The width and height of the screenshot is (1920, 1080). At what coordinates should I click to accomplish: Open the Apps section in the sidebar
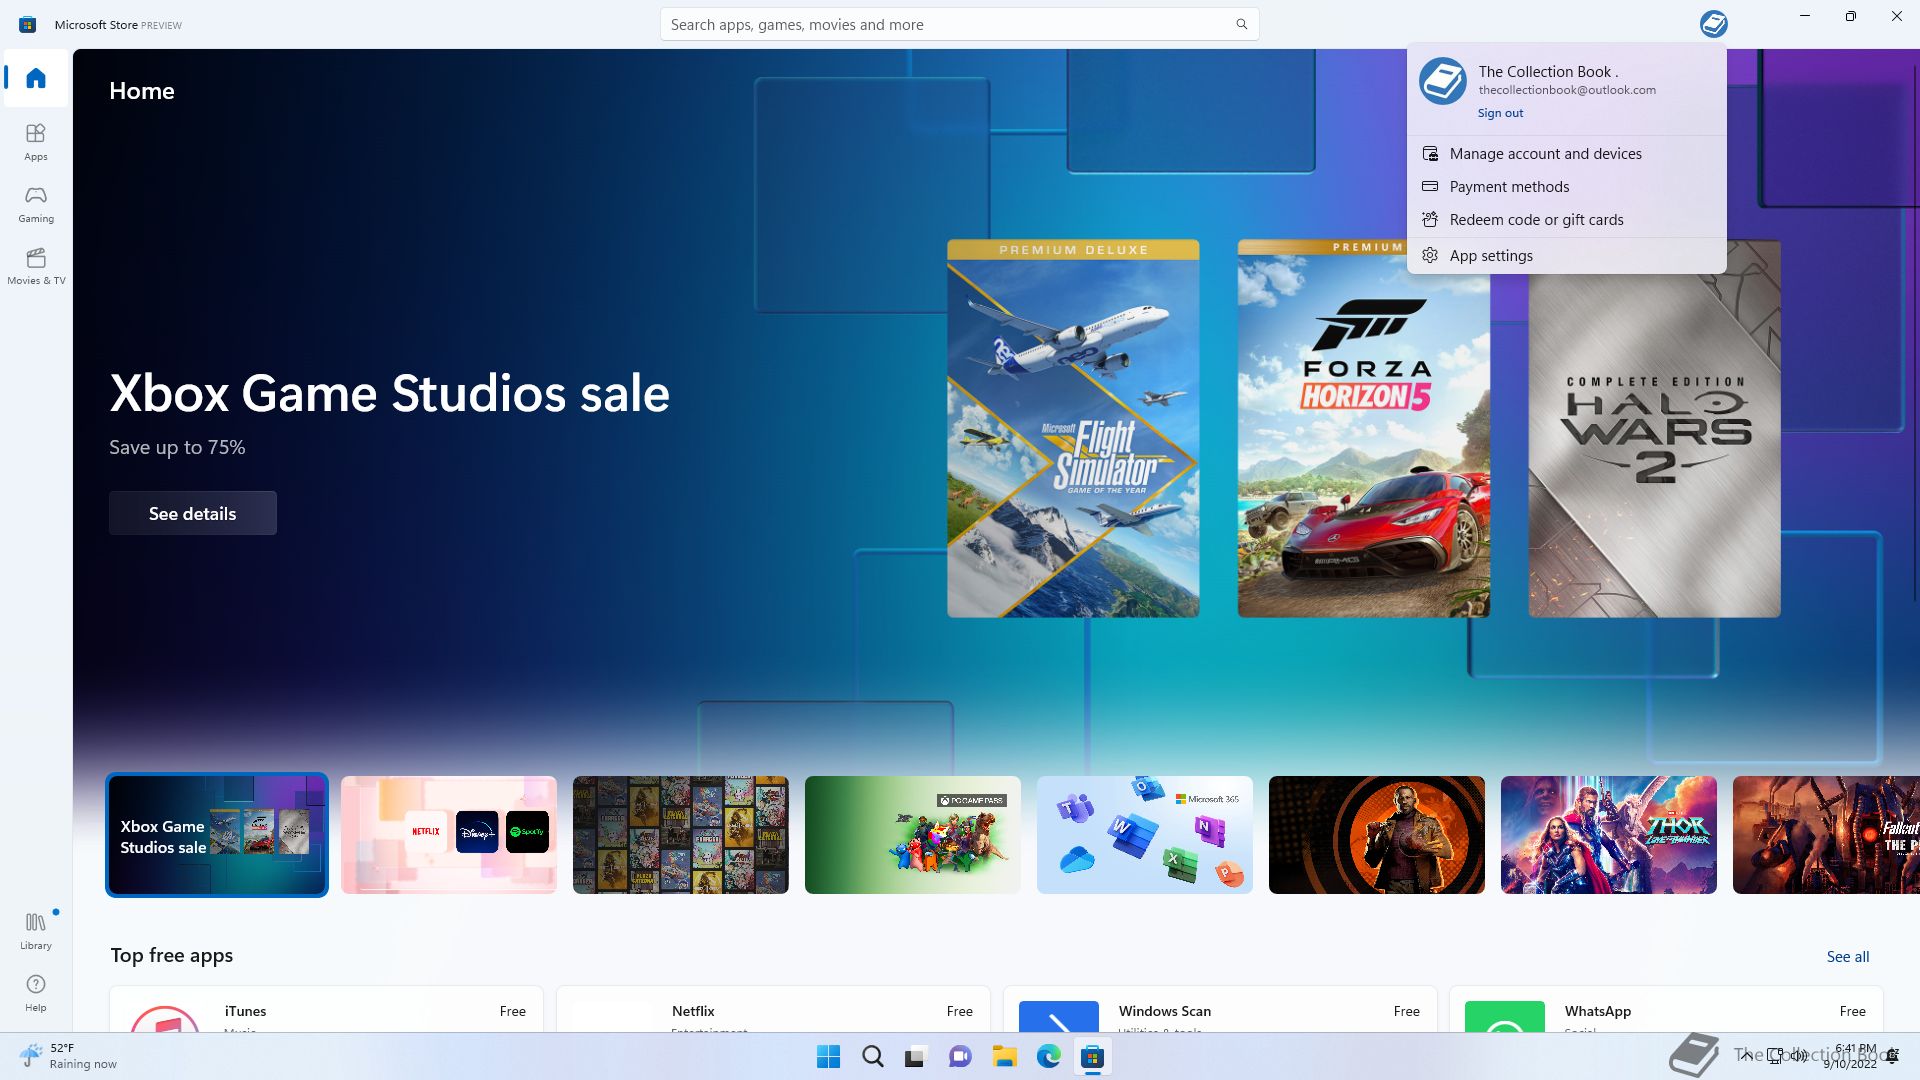[36, 142]
